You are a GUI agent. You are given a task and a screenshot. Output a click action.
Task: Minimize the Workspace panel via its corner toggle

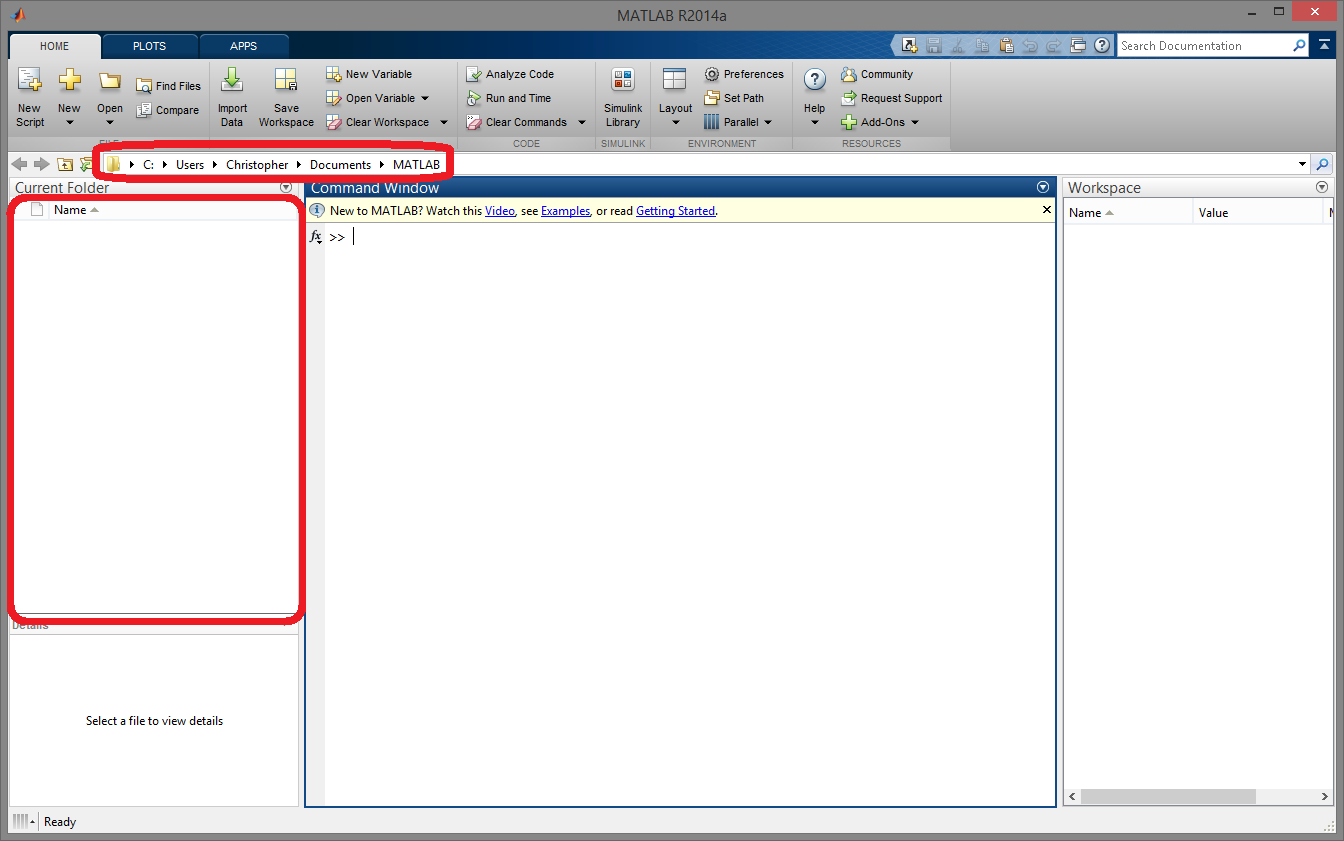pyautogui.click(x=1322, y=185)
